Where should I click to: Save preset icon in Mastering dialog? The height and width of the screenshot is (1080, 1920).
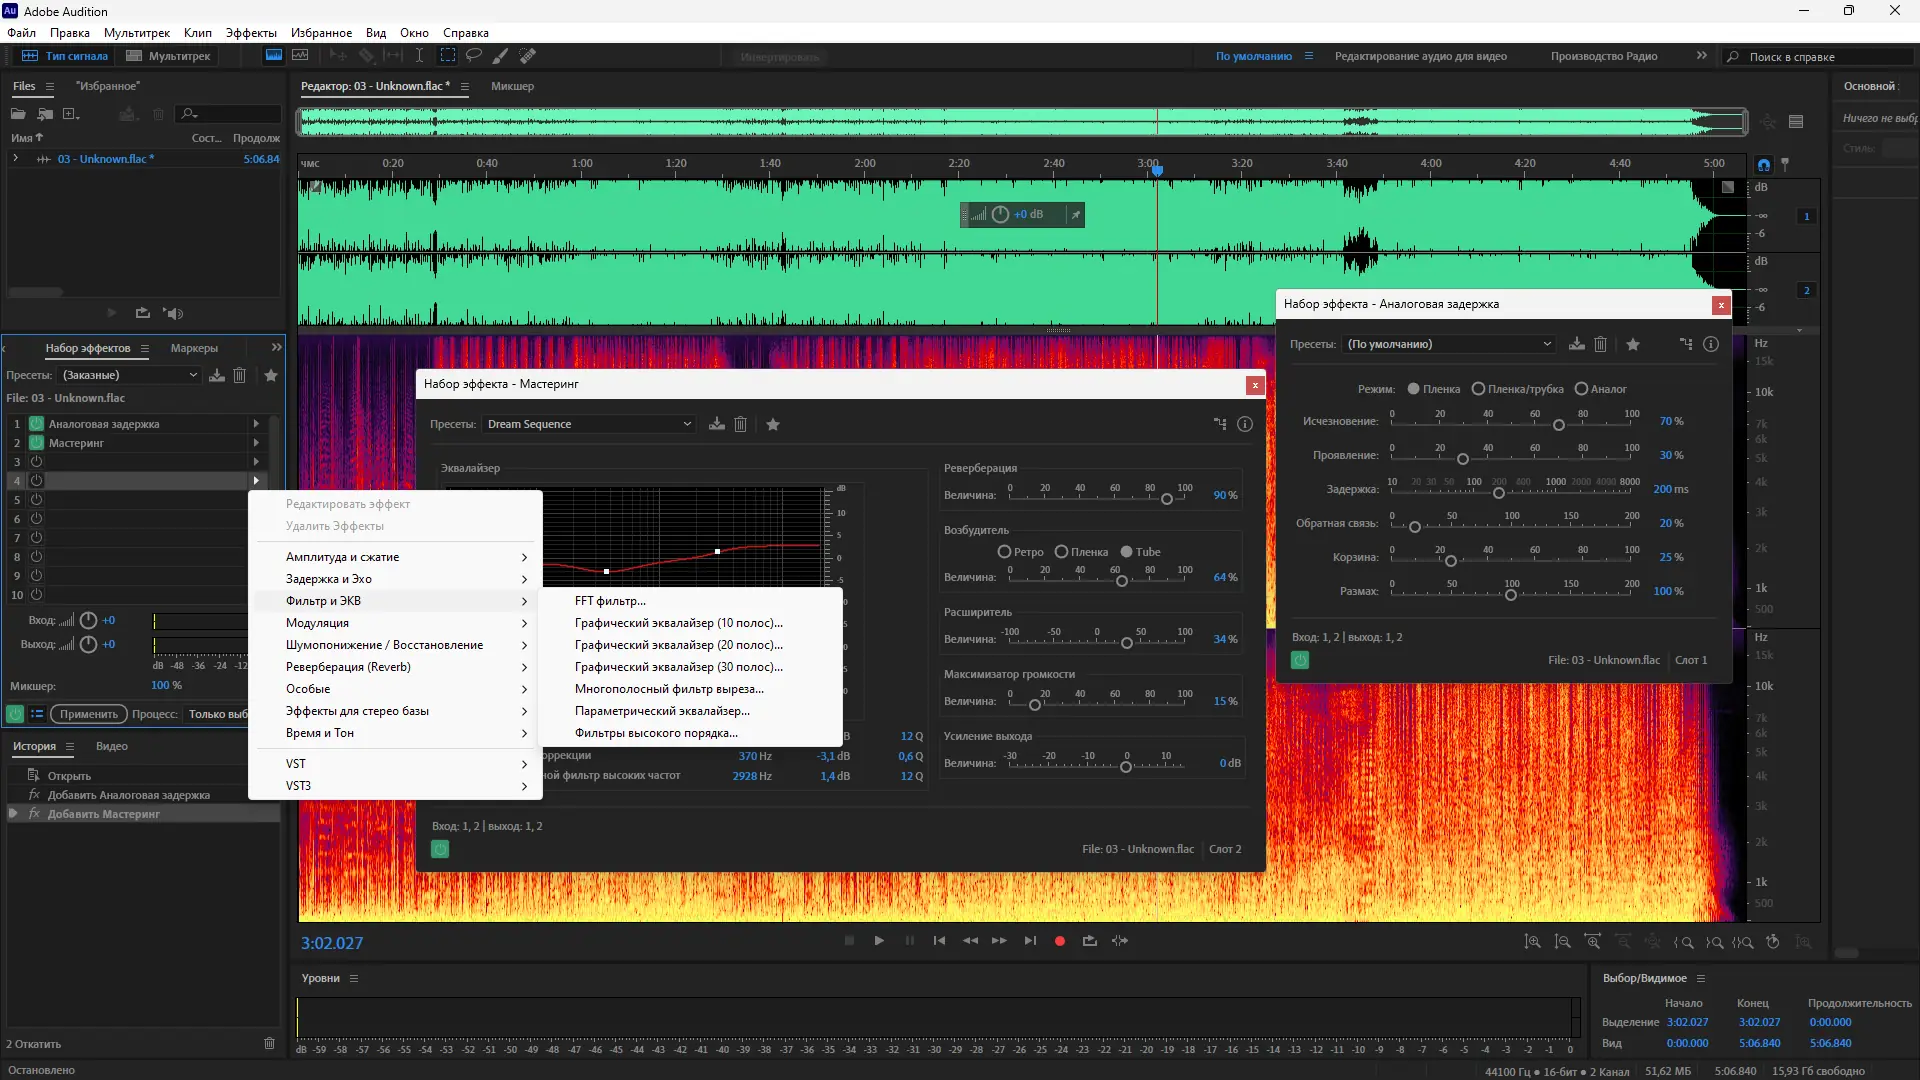(717, 424)
